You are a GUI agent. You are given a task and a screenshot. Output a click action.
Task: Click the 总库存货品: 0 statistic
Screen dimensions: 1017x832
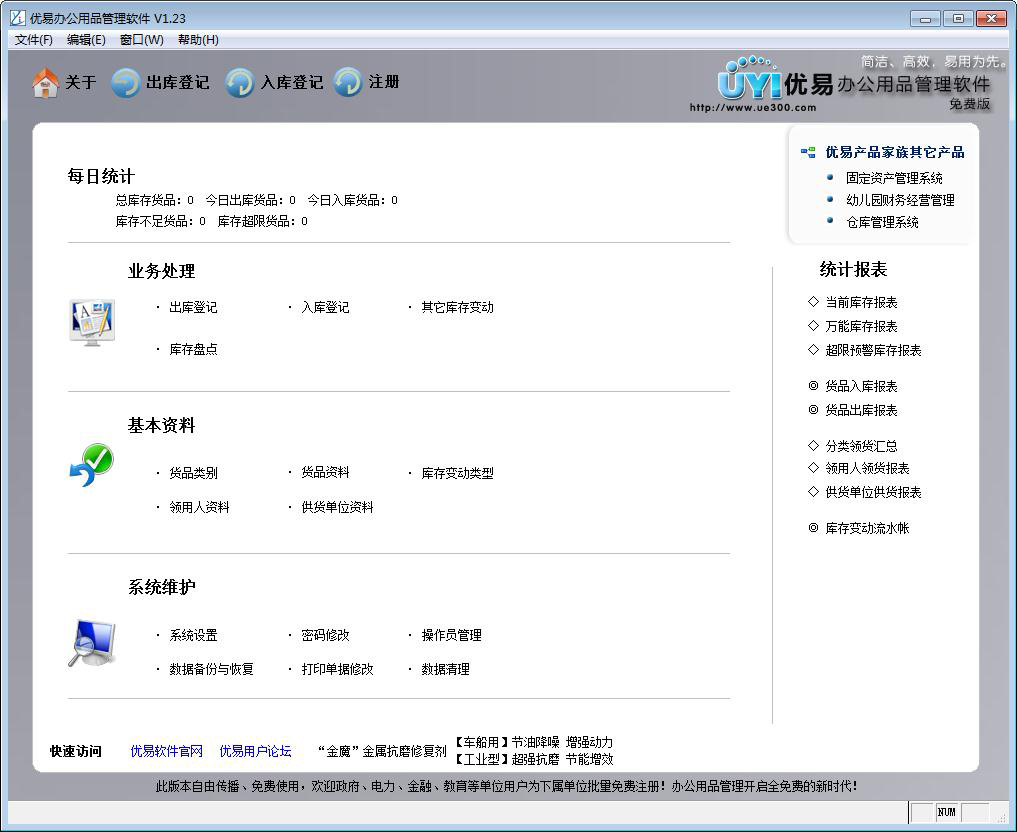[154, 200]
